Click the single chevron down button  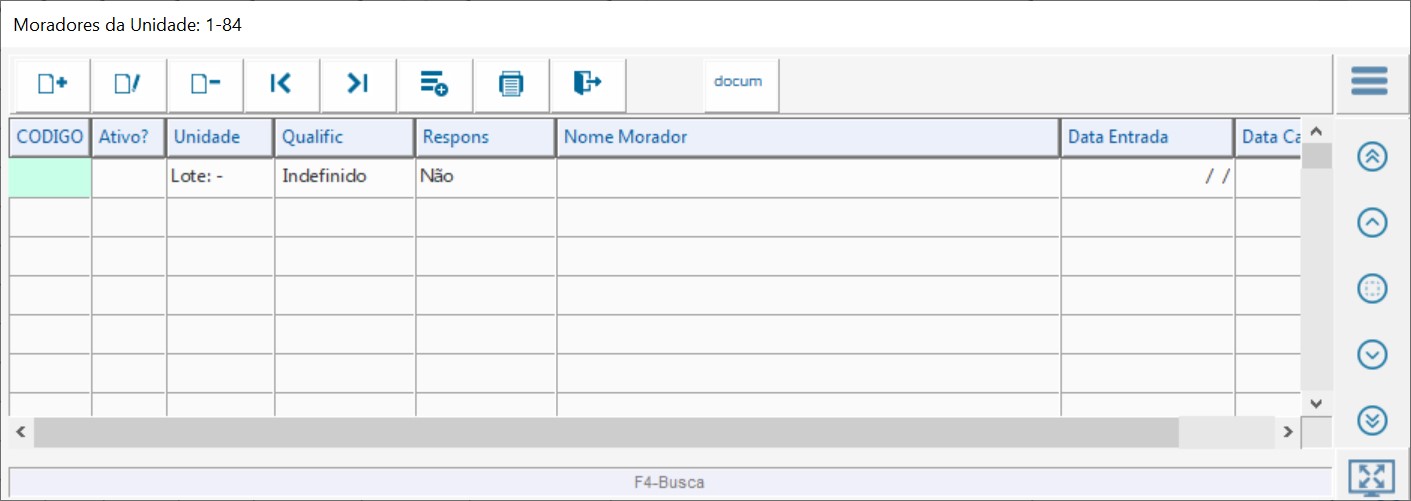(x=1372, y=354)
